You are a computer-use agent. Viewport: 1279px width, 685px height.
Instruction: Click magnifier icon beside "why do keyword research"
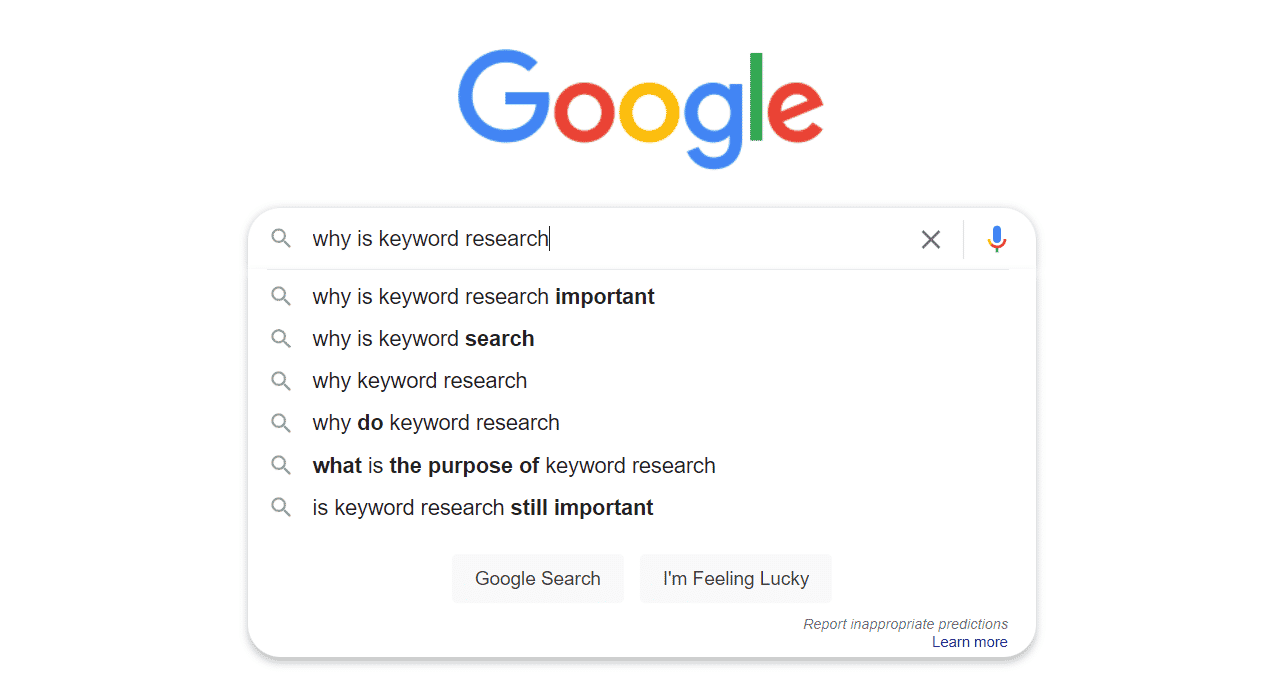tap(281, 422)
